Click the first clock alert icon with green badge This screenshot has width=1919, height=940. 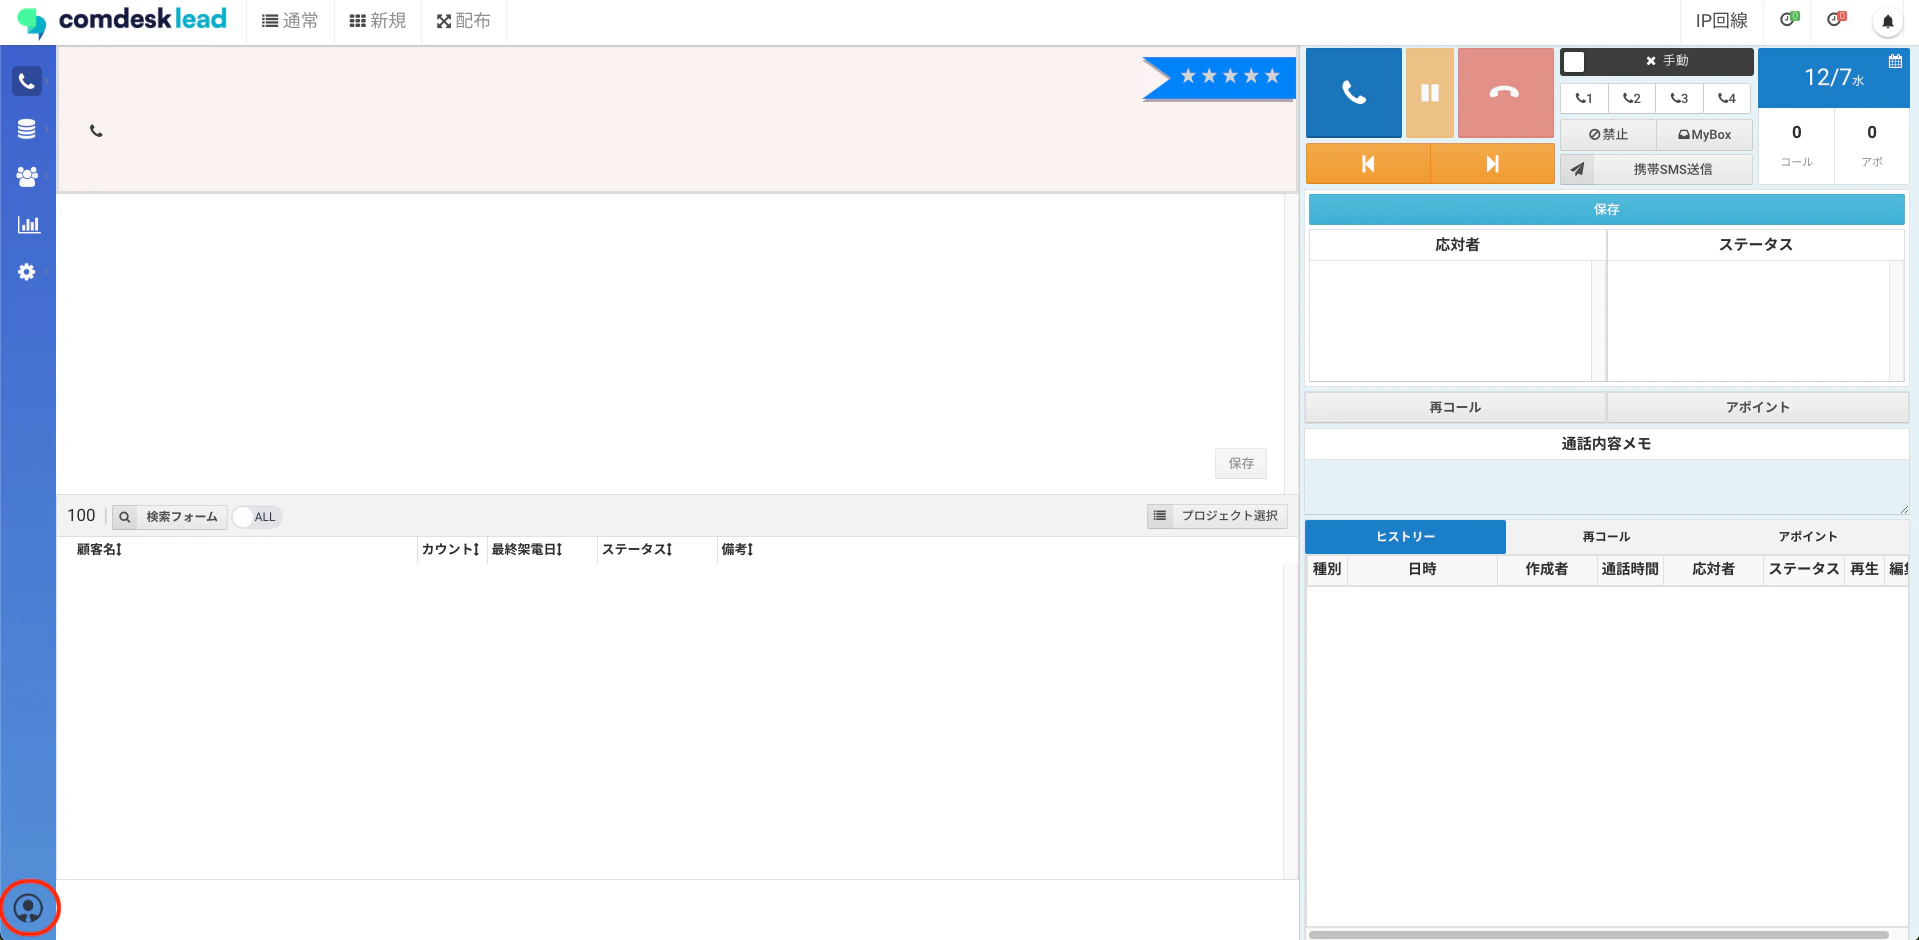point(1790,19)
